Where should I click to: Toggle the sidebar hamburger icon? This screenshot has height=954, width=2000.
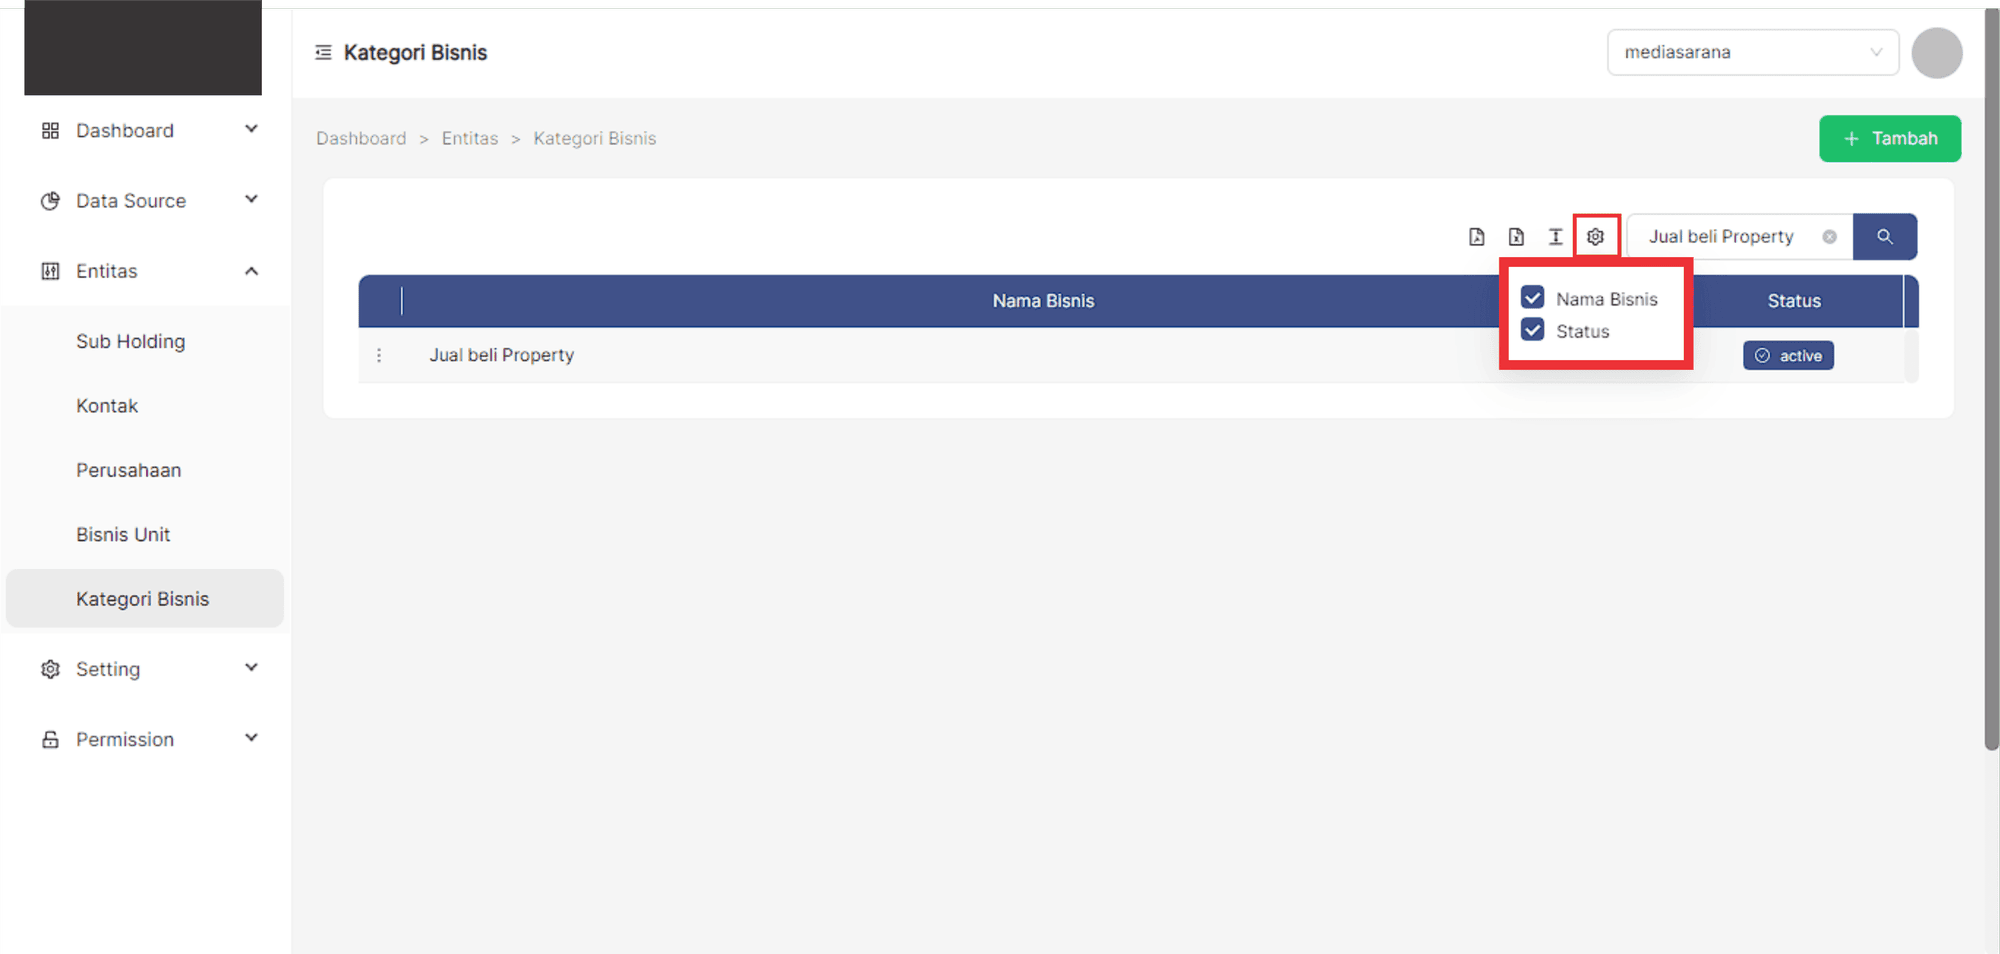(323, 52)
